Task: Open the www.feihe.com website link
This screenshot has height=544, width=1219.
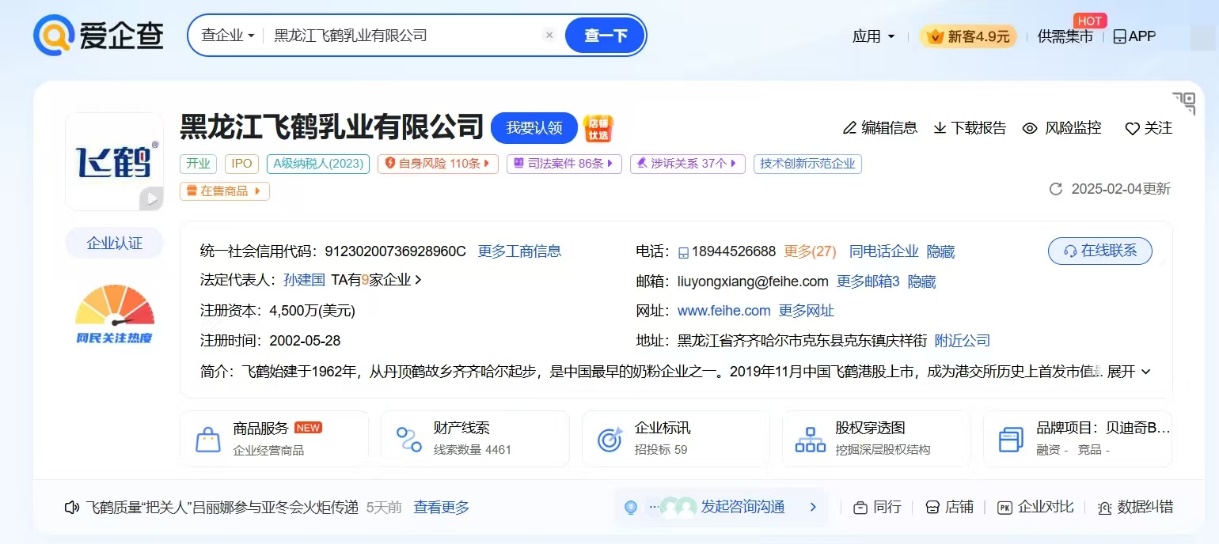Action: click(724, 311)
